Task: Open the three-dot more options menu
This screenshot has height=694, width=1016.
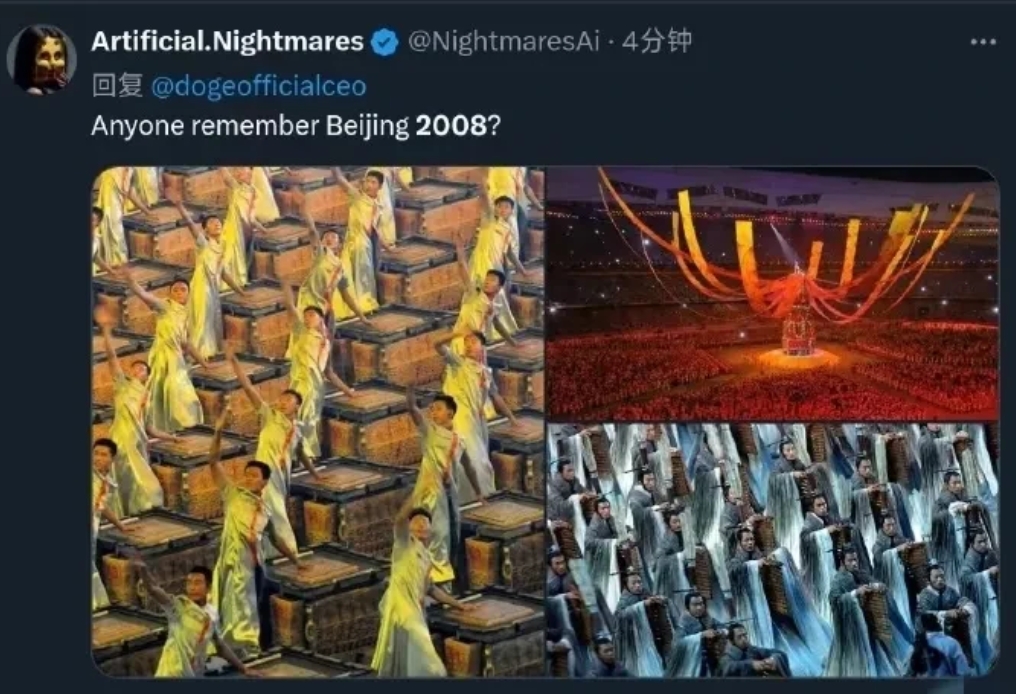Action: [x=983, y=42]
